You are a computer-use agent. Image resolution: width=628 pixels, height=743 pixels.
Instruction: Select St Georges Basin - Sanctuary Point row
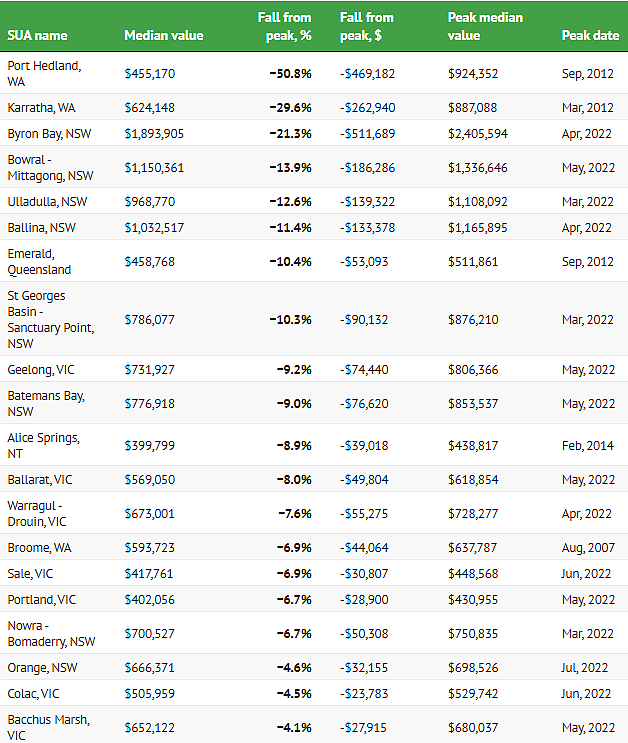(314, 319)
